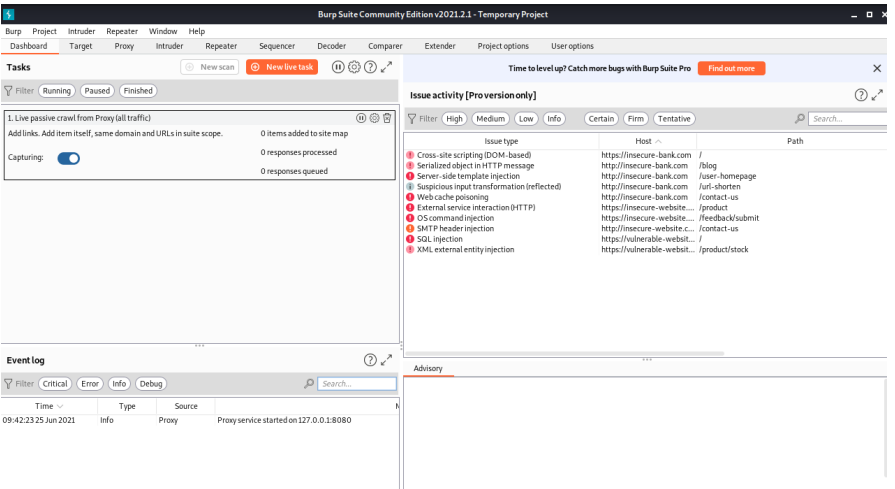This screenshot has width=895, height=489.
Task: Click the New live task button
Action: tap(282, 67)
